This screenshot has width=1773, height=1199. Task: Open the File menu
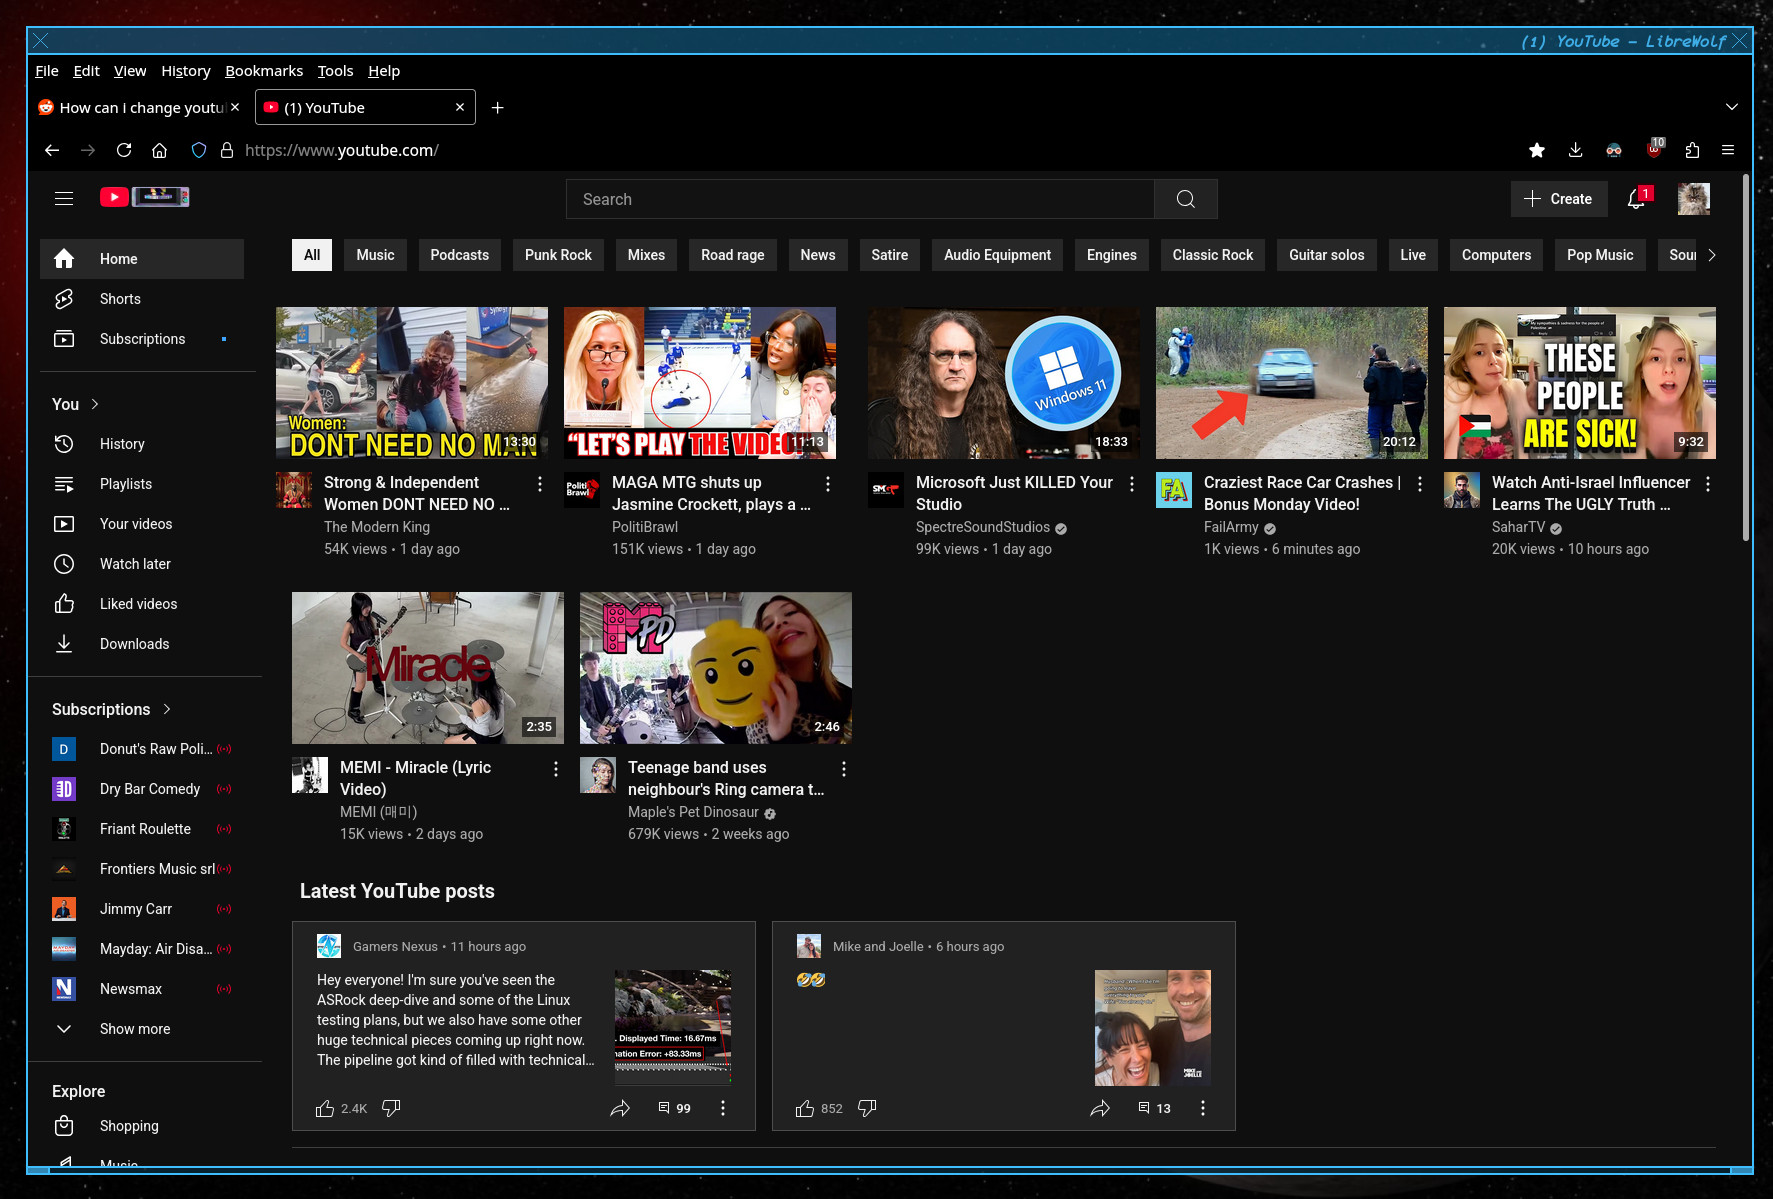click(x=47, y=71)
